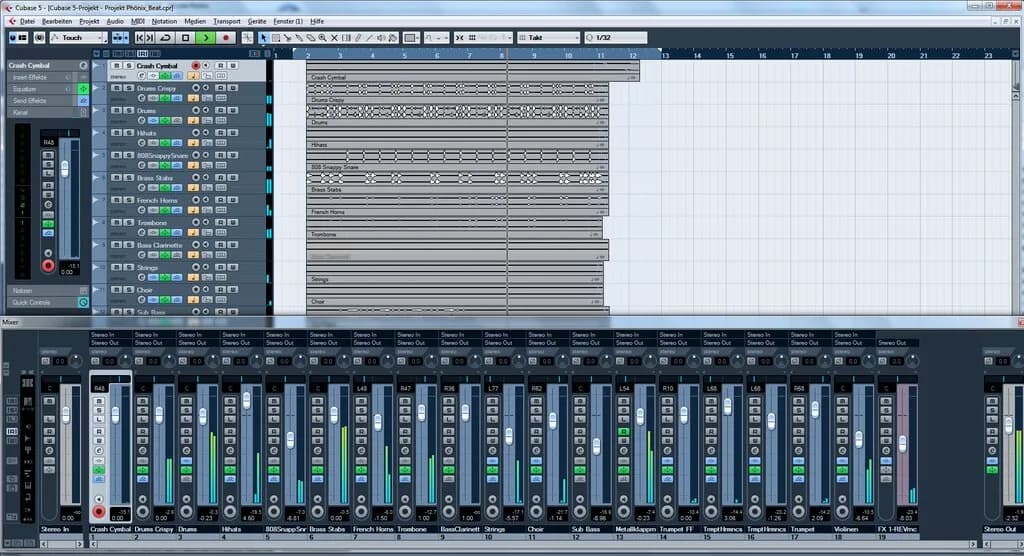The height and width of the screenshot is (556, 1024).
Task: Open the Takt grid type dropdown
Action: pos(549,38)
